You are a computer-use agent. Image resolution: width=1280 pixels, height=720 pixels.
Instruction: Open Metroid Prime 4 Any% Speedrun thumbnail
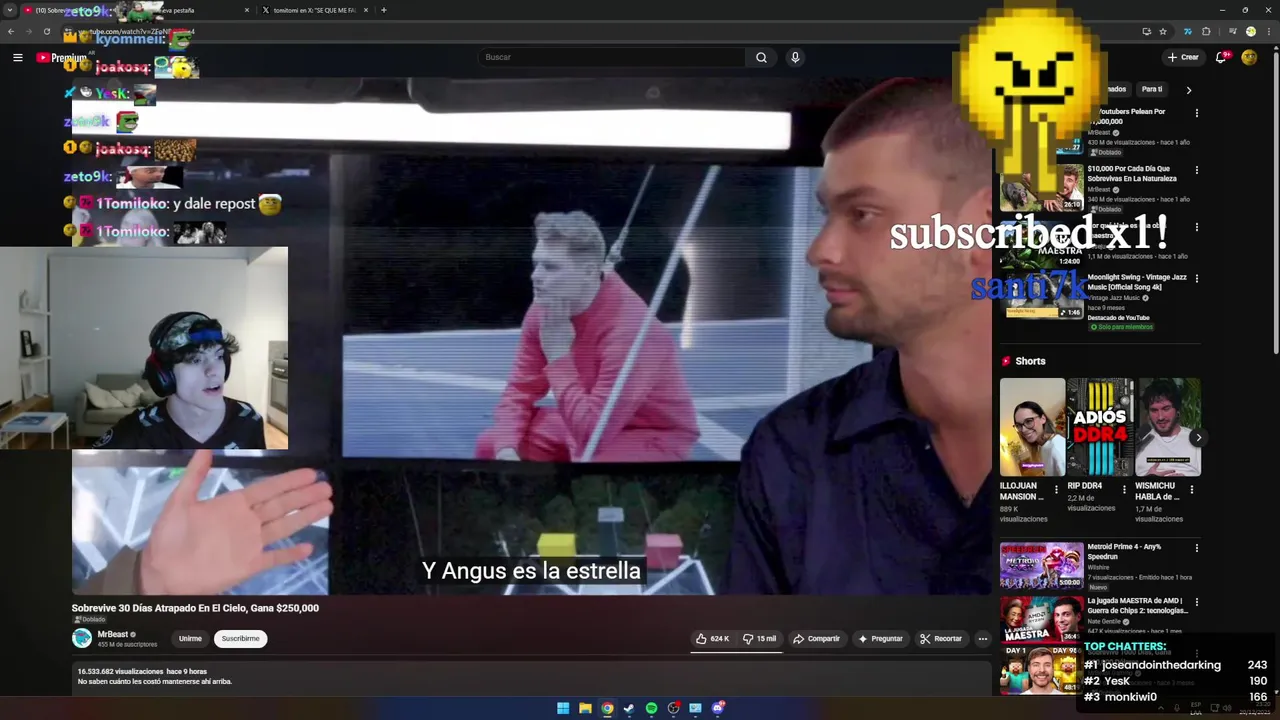pyautogui.click(x=1041, y=565)
